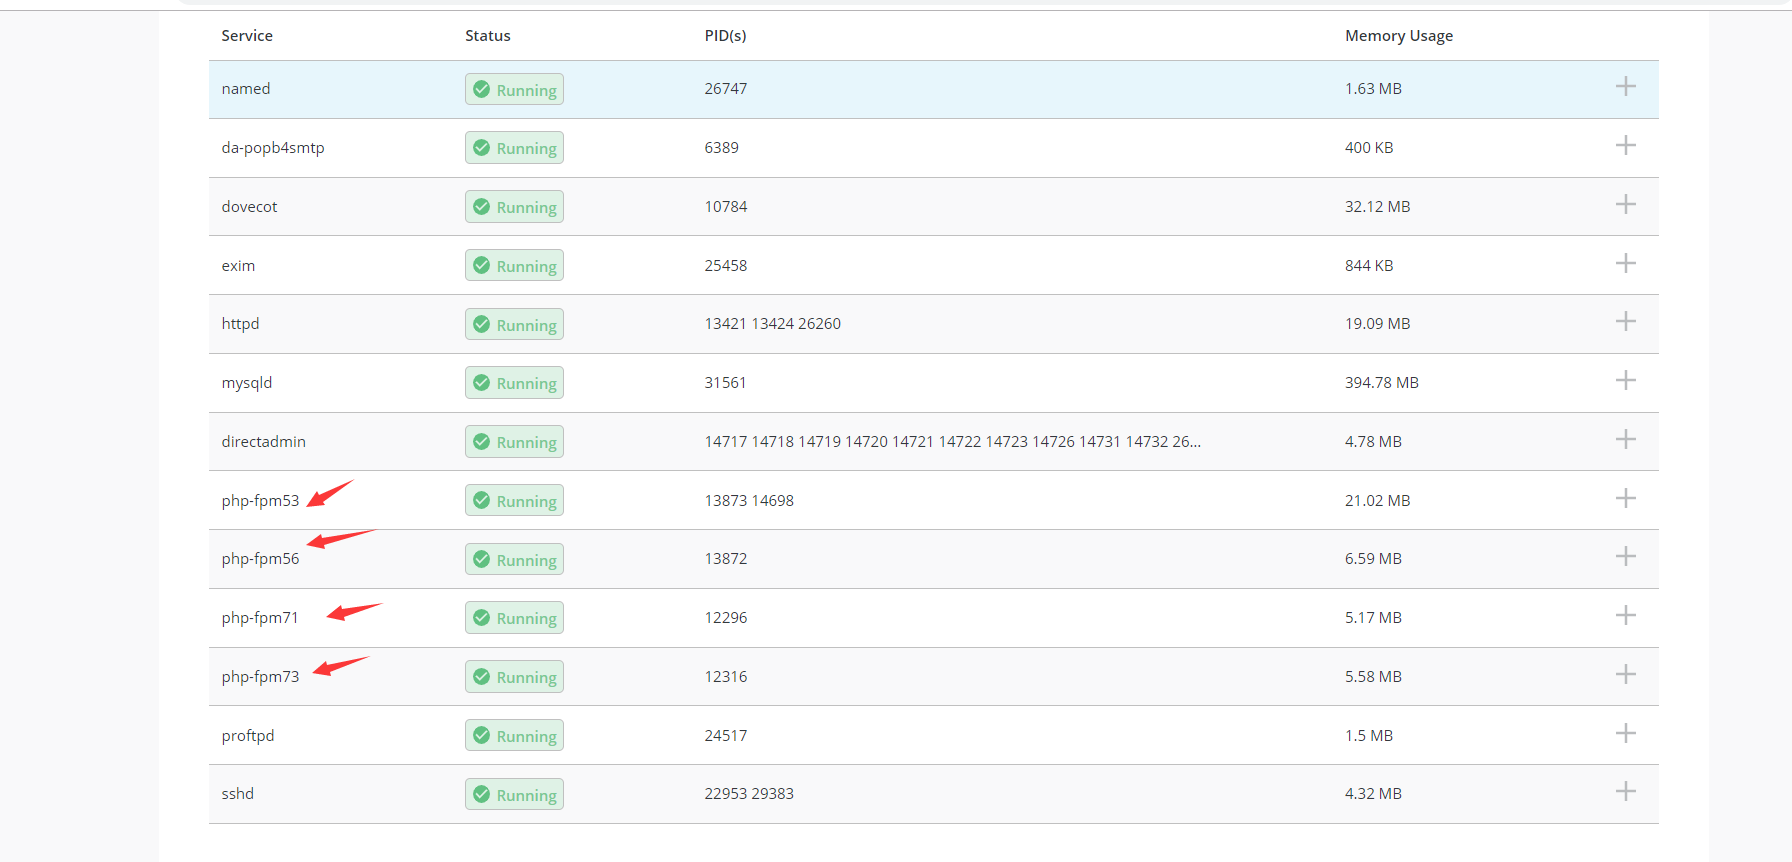Viewport: 1792px width, 862px height.
Task: Click the Service column header
Action: (247, 36)
